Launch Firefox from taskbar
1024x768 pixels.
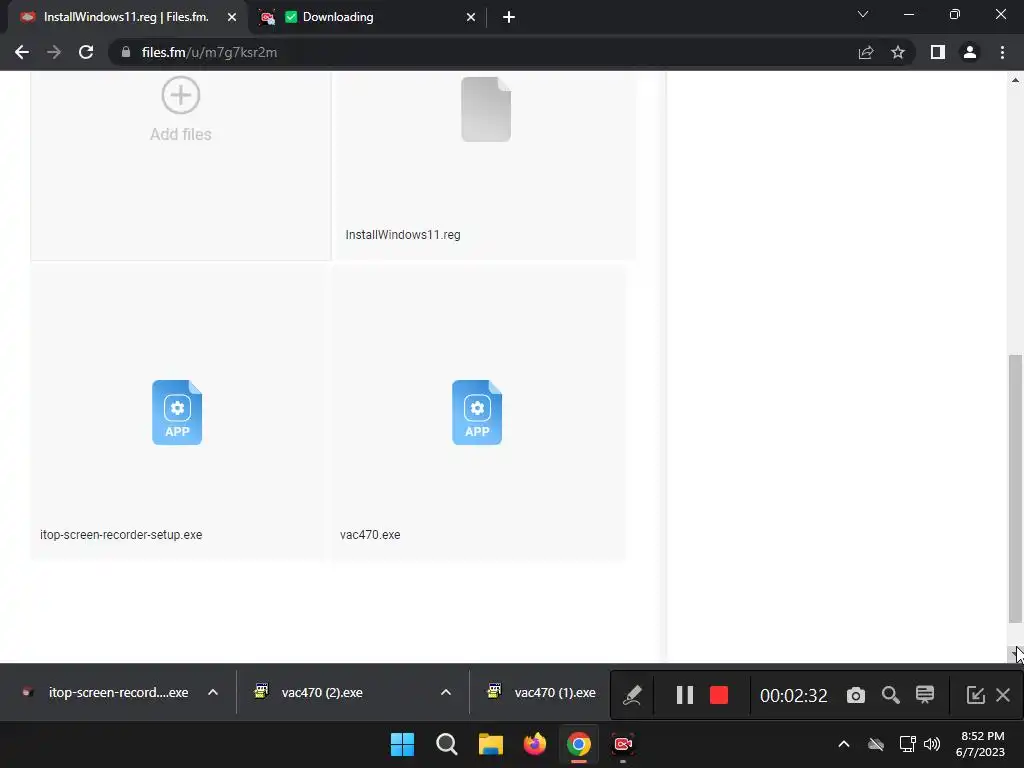pyautogui.click(x=535, y=744)
